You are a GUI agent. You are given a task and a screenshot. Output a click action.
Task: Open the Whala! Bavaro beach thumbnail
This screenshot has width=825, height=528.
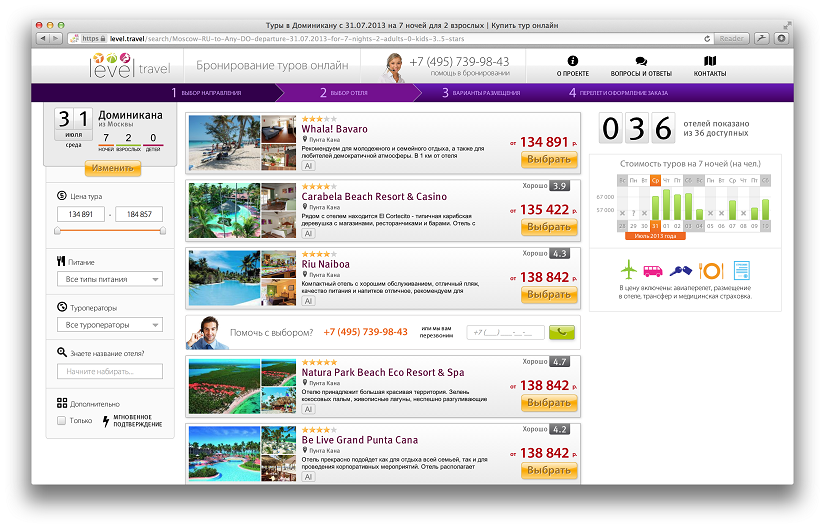click(x=224, y=143)
